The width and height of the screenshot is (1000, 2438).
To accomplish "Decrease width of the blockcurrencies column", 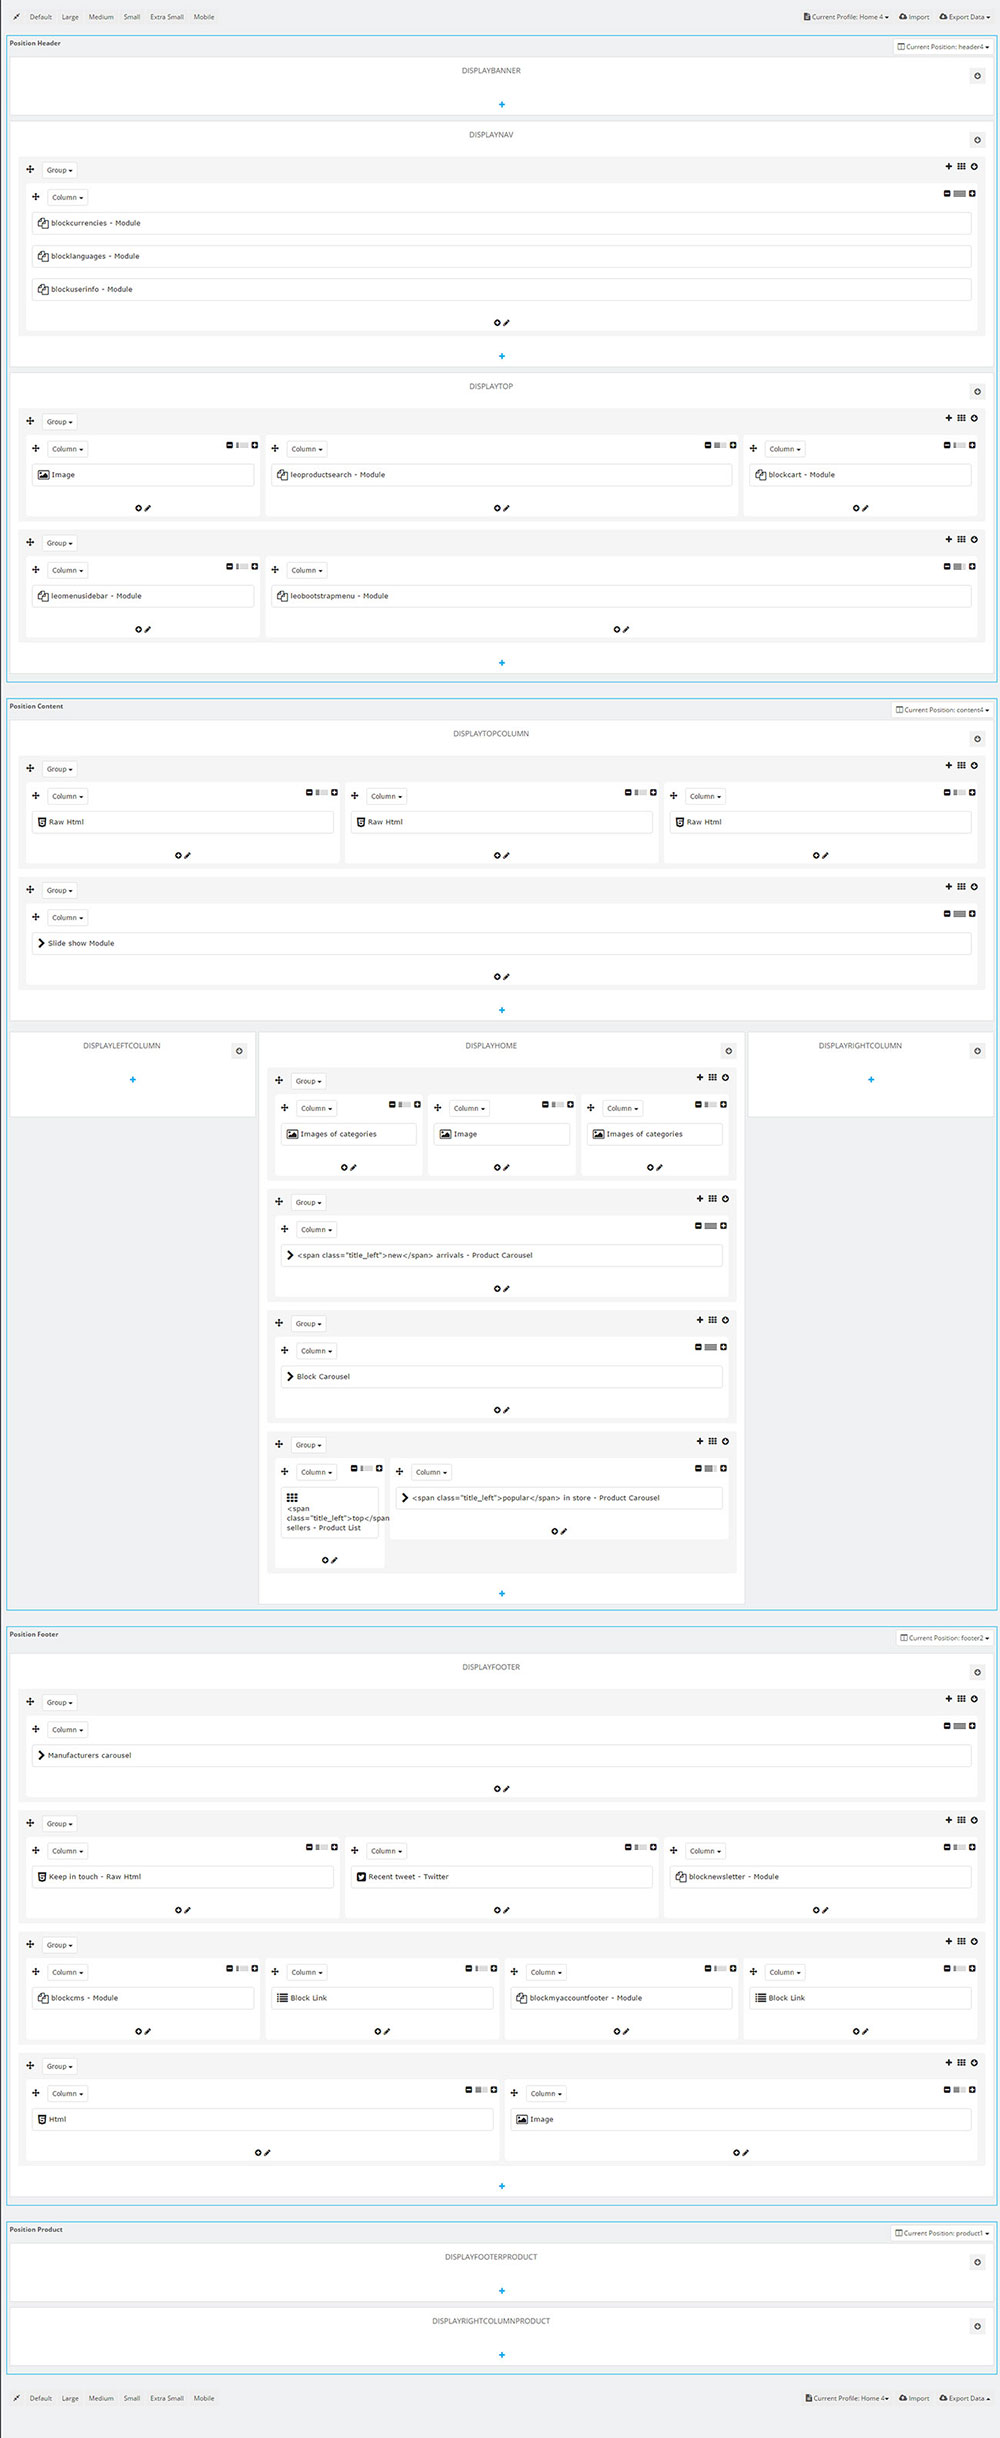I will click(x=947, y=193).
